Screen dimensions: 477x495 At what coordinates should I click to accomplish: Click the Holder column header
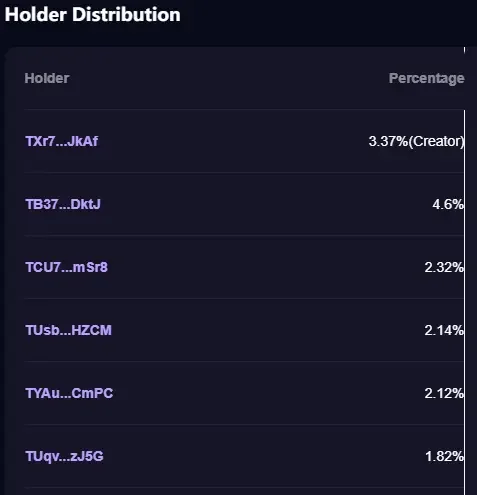coord(47,78)
